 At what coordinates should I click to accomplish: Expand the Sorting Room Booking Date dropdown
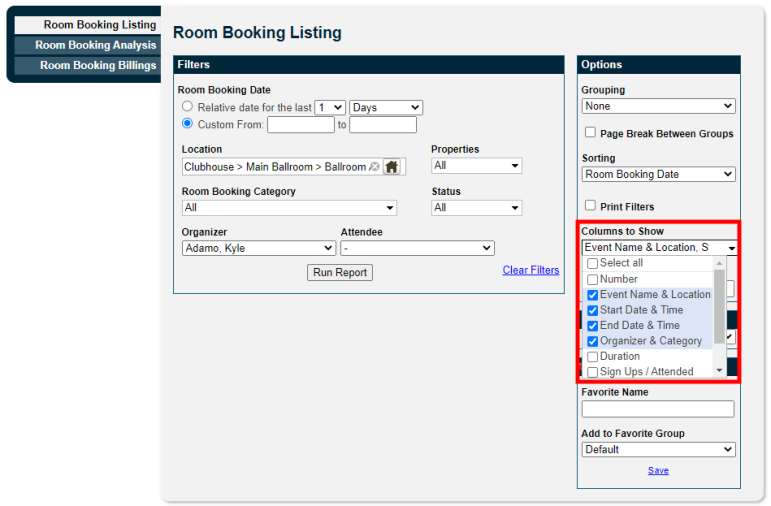(658, 174)
